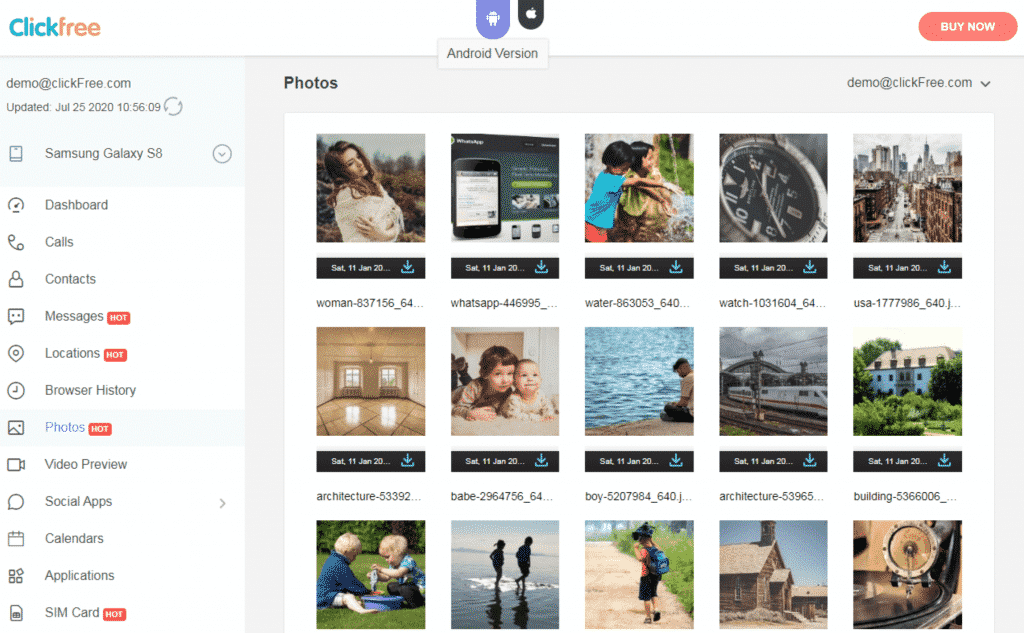Switch to the iOS (Apple) version
Screen dimensions: 1024x633
531,14
